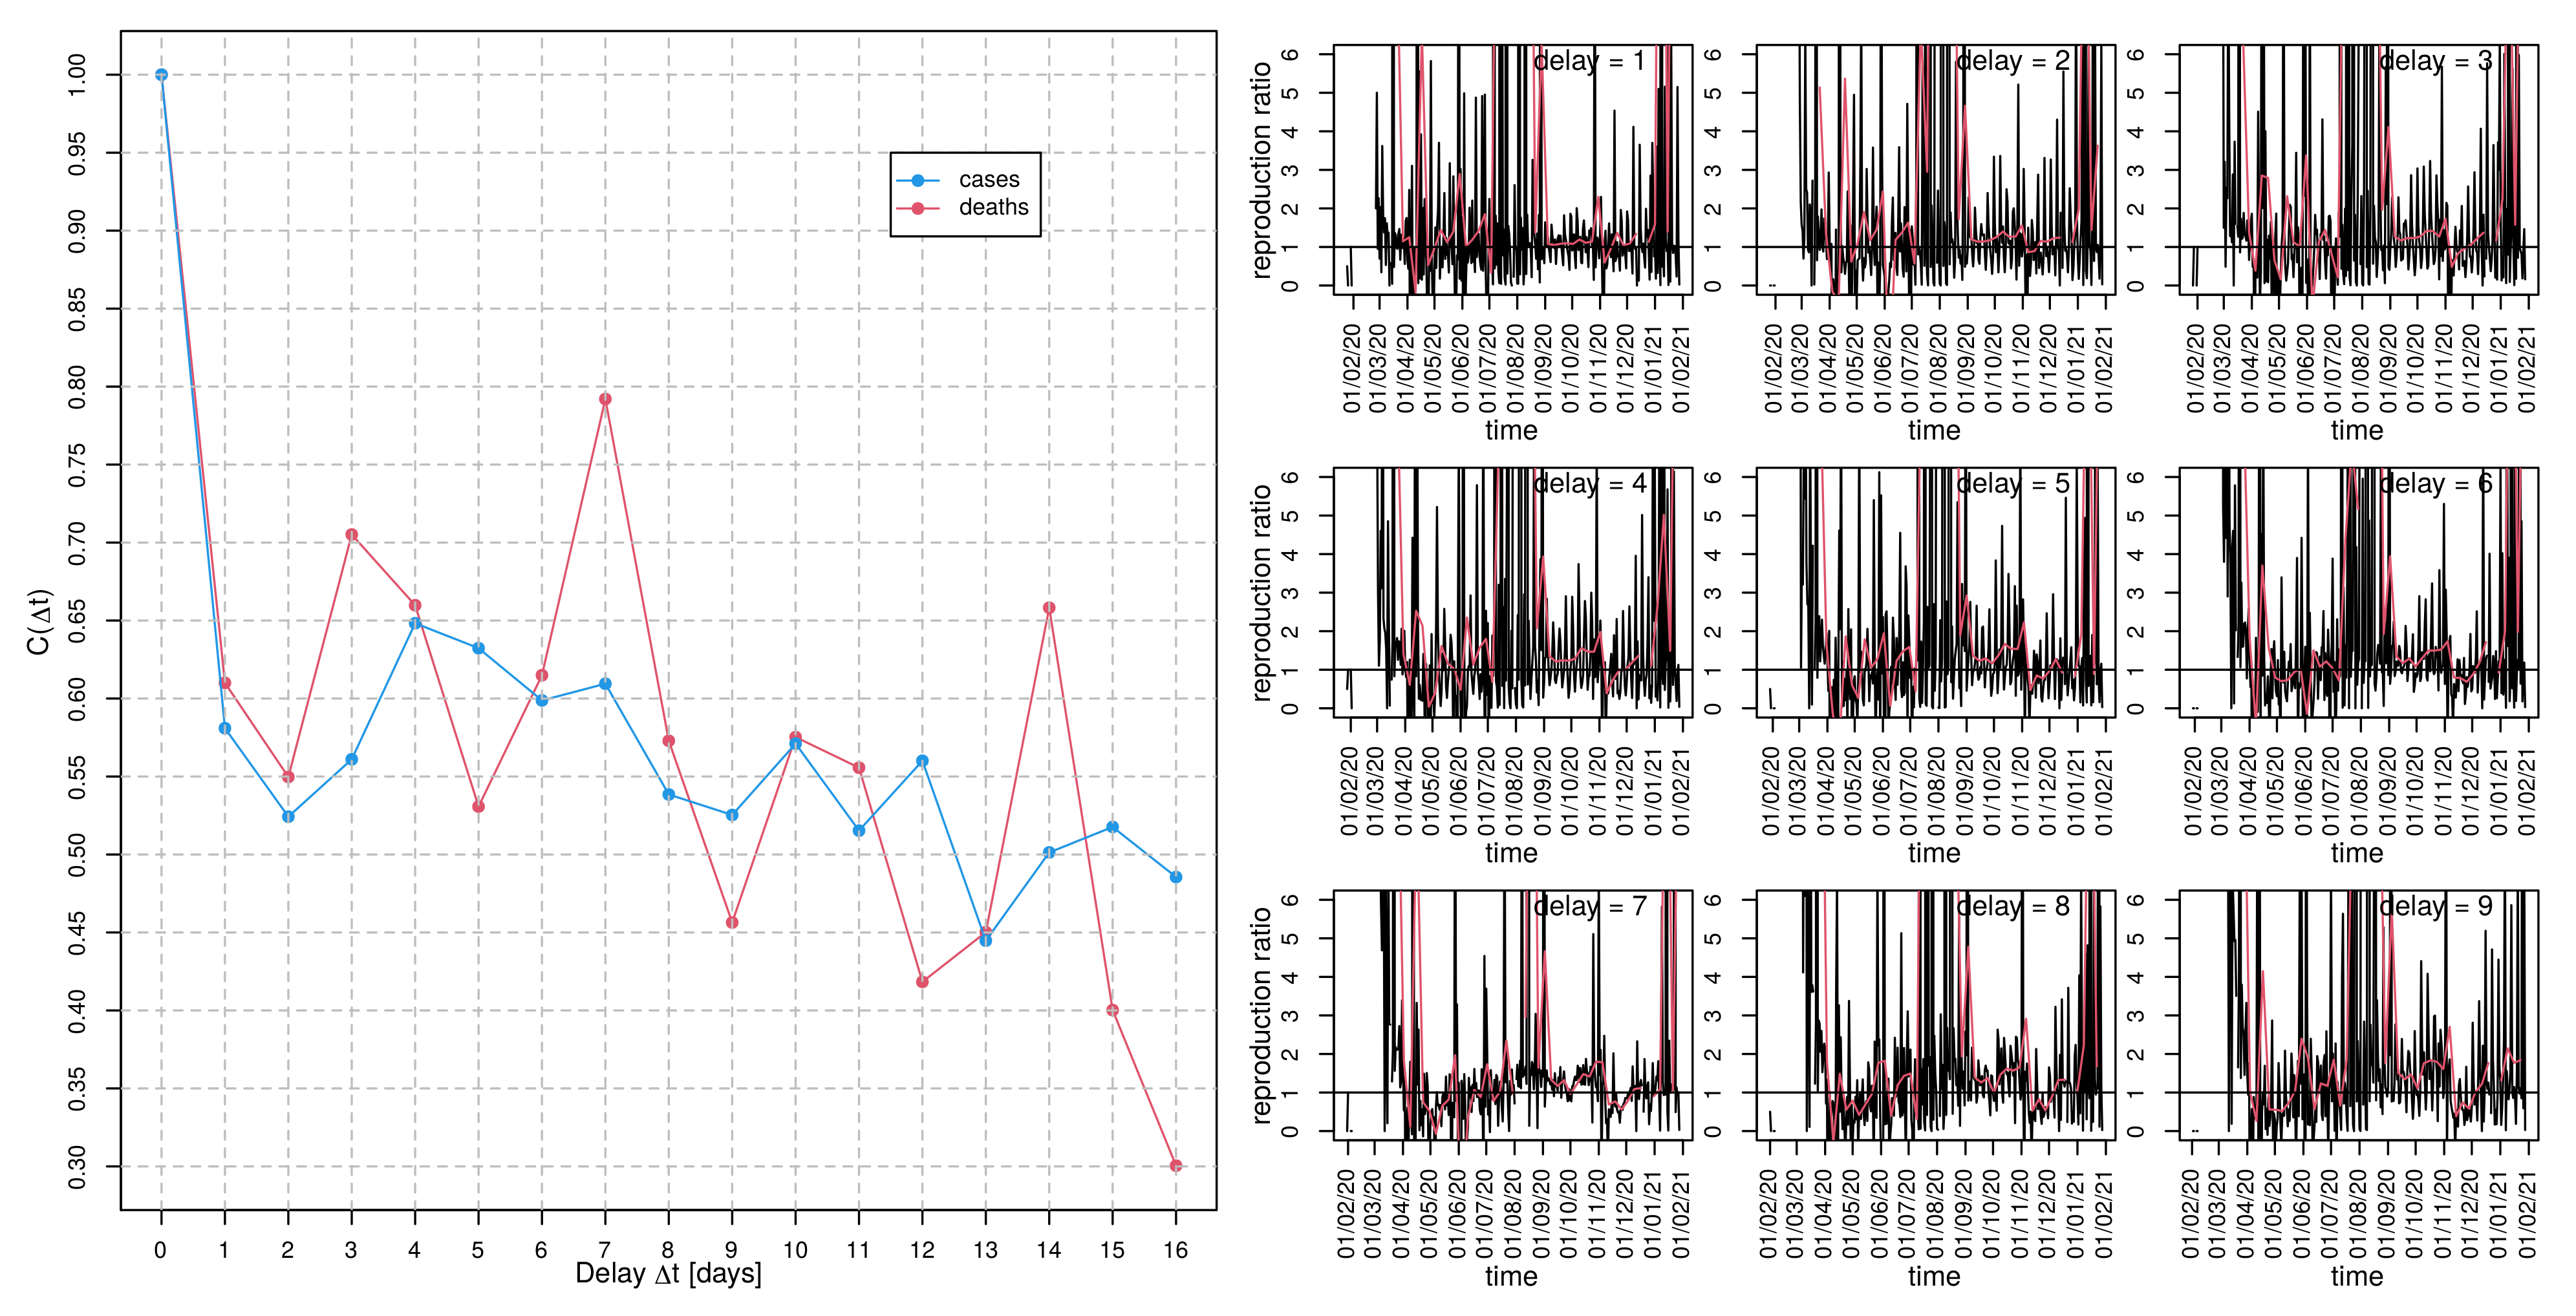
Task: Click 'time' axis label under delay = 8 panel
Action: point(1933,1277)
